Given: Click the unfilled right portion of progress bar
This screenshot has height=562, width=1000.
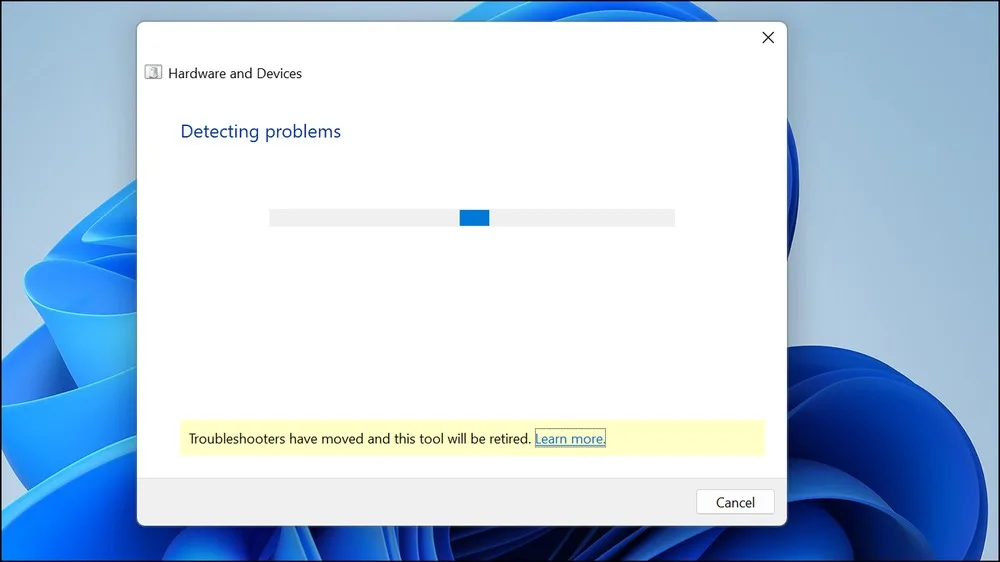Looking at the screenshot, I should 582,218.
